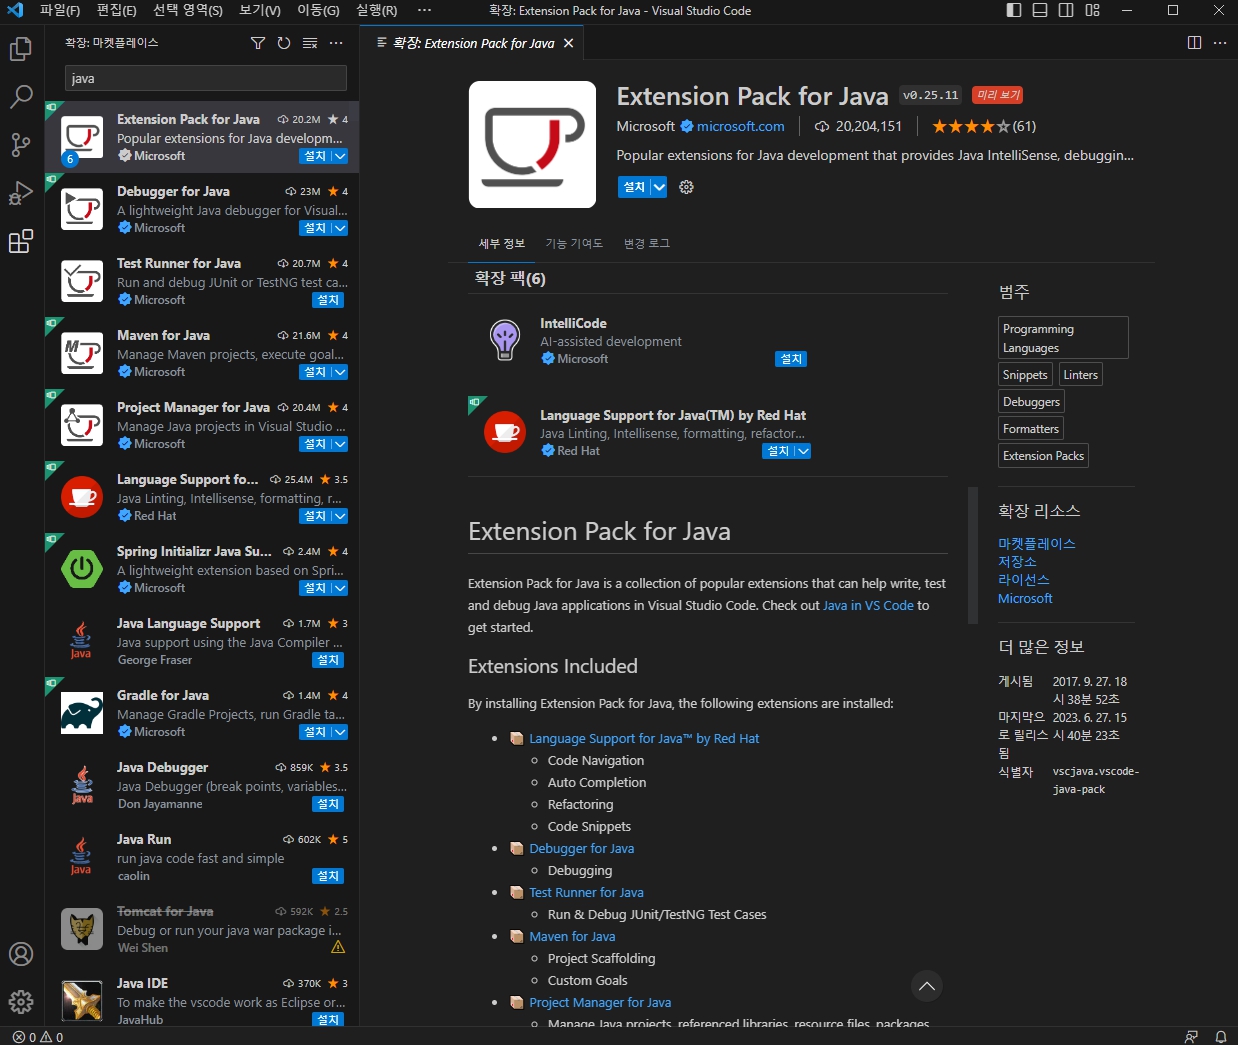The height and width of the screenshot is (1045, 1238).
Task: Click the readme vertical scrollbar
Action: click(973, 555)
